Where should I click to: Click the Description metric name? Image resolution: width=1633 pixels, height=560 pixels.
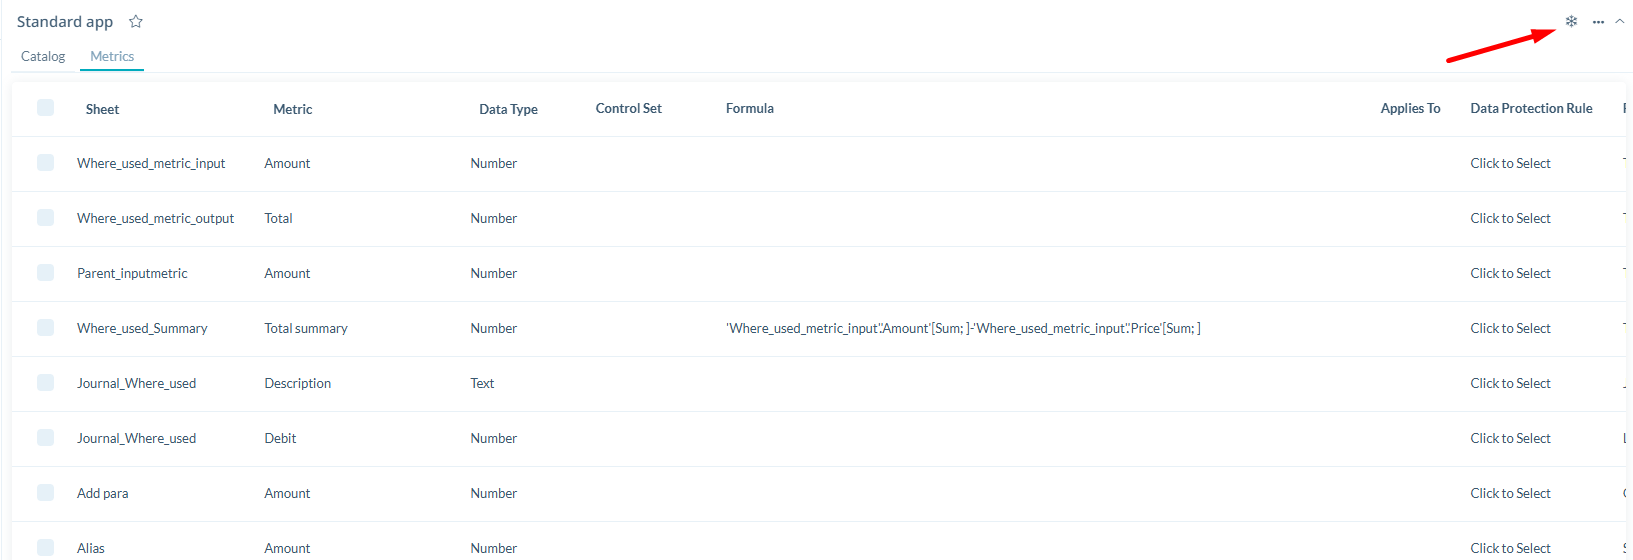(x=297, y=384)
